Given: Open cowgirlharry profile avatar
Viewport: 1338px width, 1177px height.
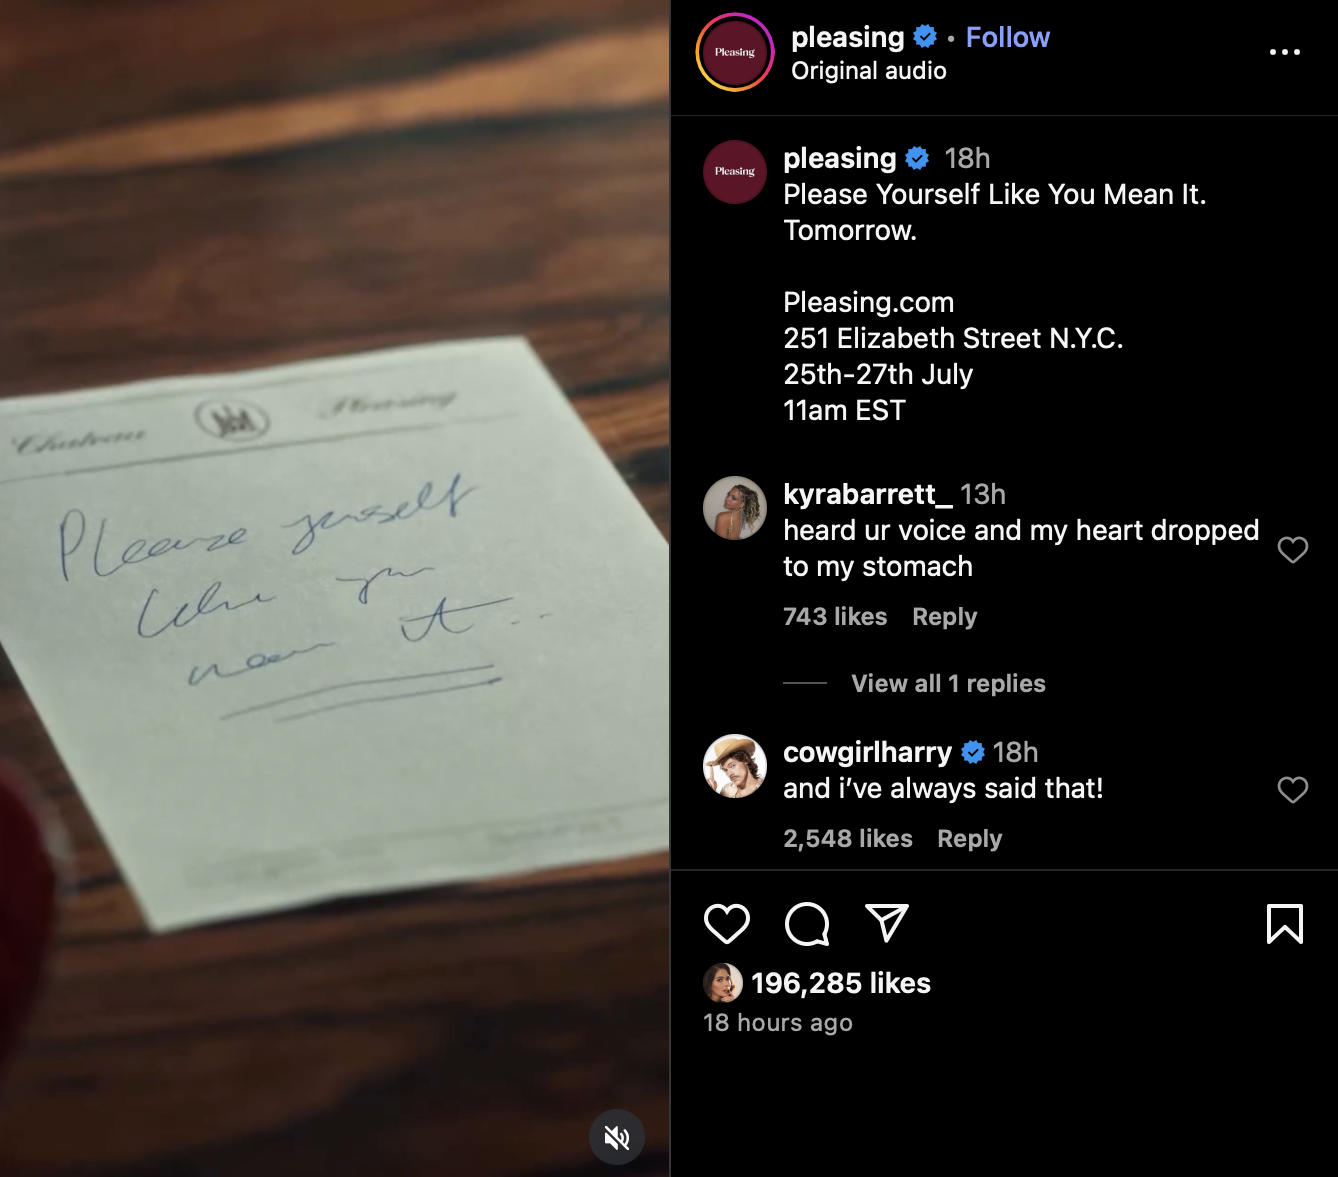Looking at the screenshot, I should pyautogui.click(x=735, y=766).
